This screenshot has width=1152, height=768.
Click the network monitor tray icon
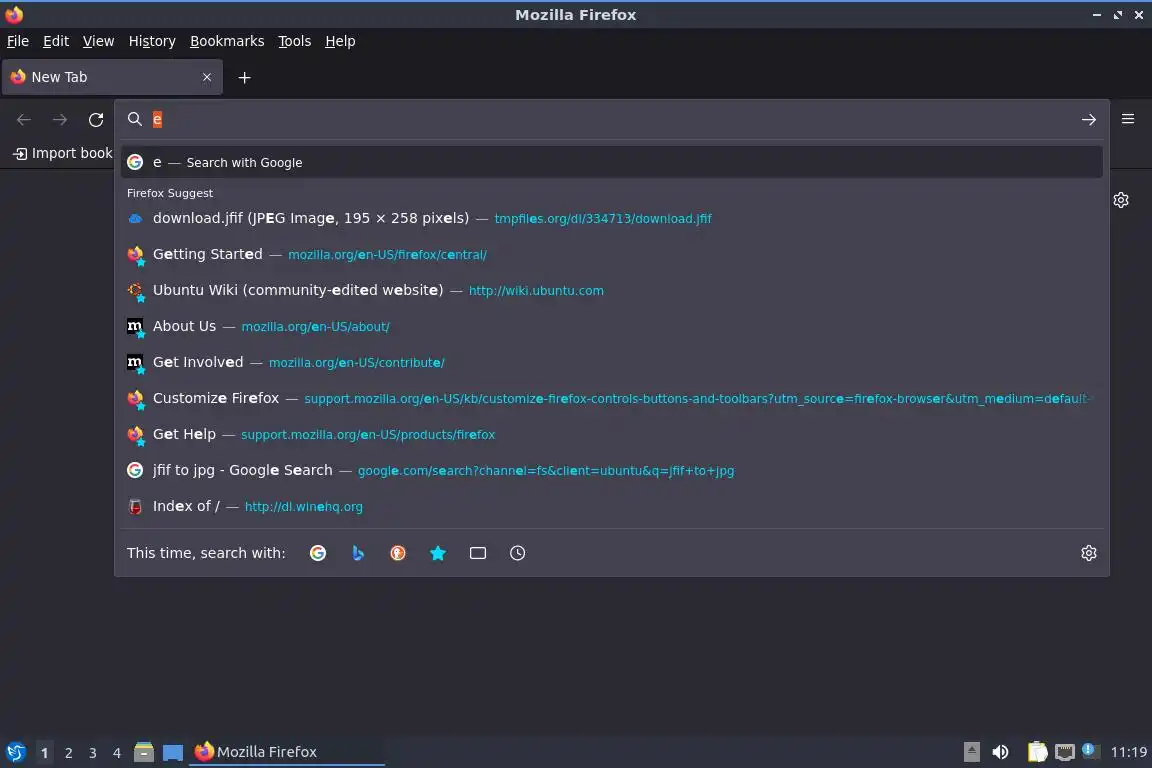(1065, 752)
